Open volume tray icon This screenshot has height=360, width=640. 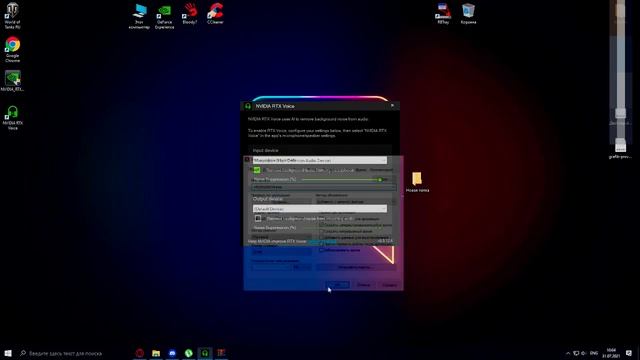point(584,353)
